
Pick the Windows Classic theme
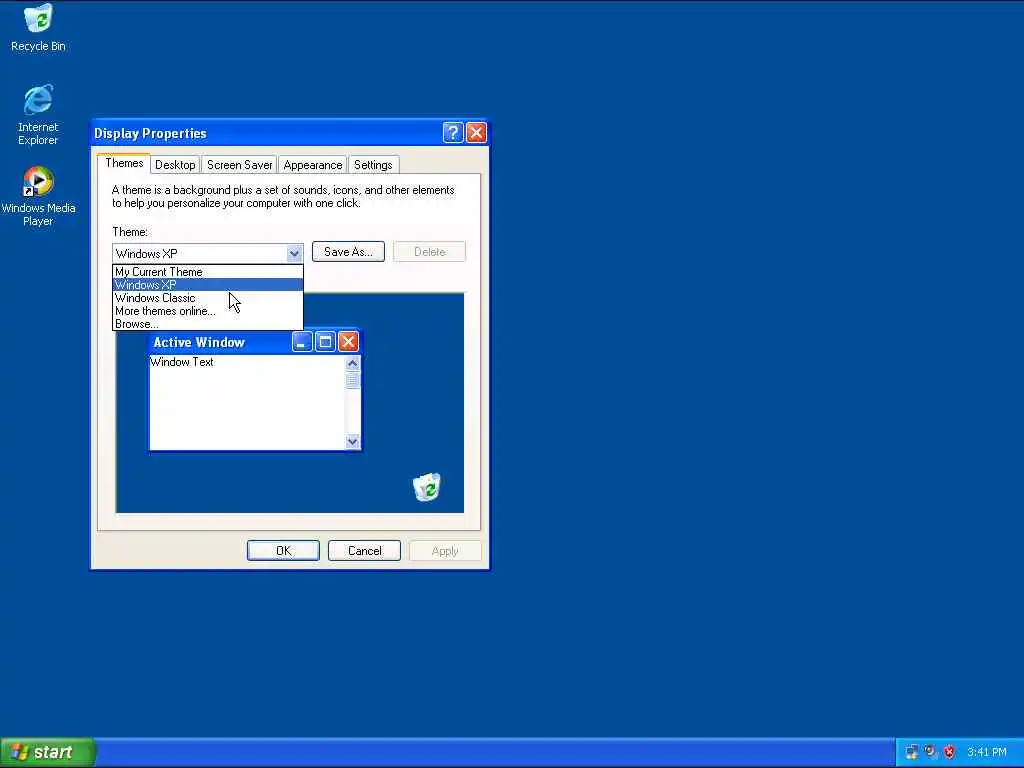(x=208, y=298)
